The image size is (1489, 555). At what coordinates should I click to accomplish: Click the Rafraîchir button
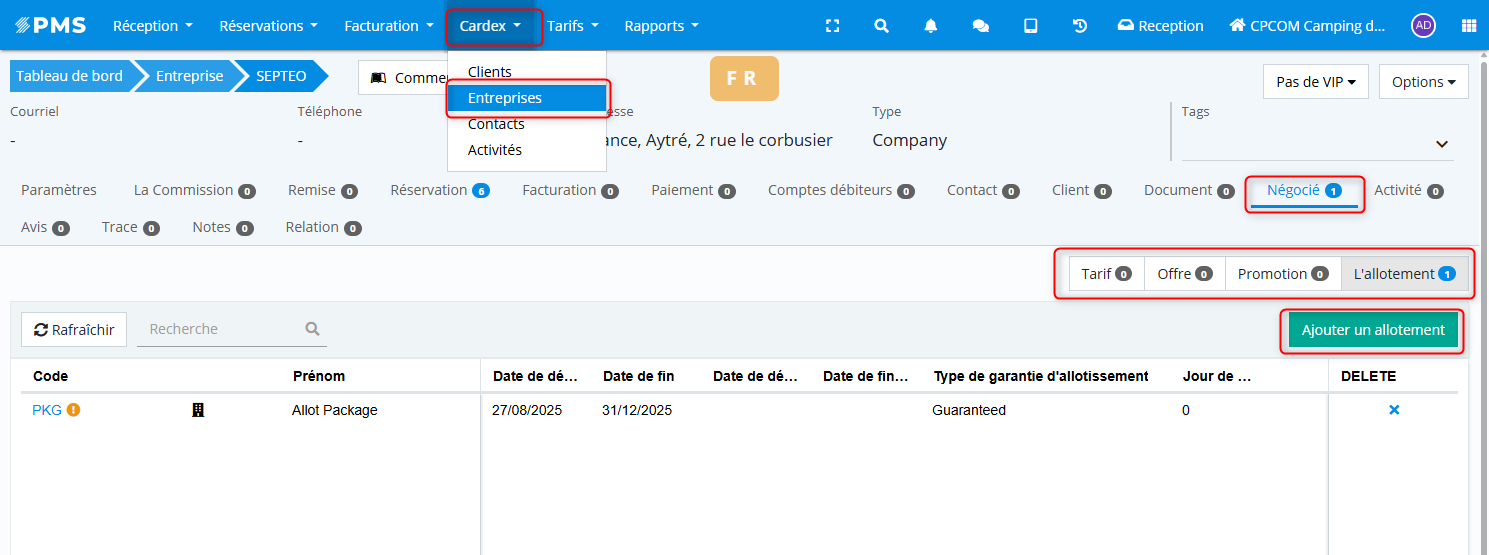74,329
